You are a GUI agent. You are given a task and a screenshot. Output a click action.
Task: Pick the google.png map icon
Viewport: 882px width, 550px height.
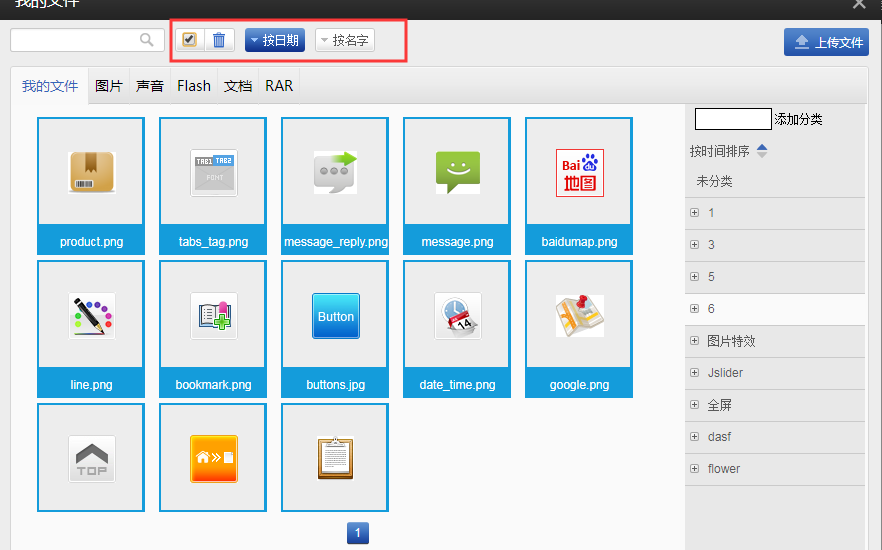579,316
